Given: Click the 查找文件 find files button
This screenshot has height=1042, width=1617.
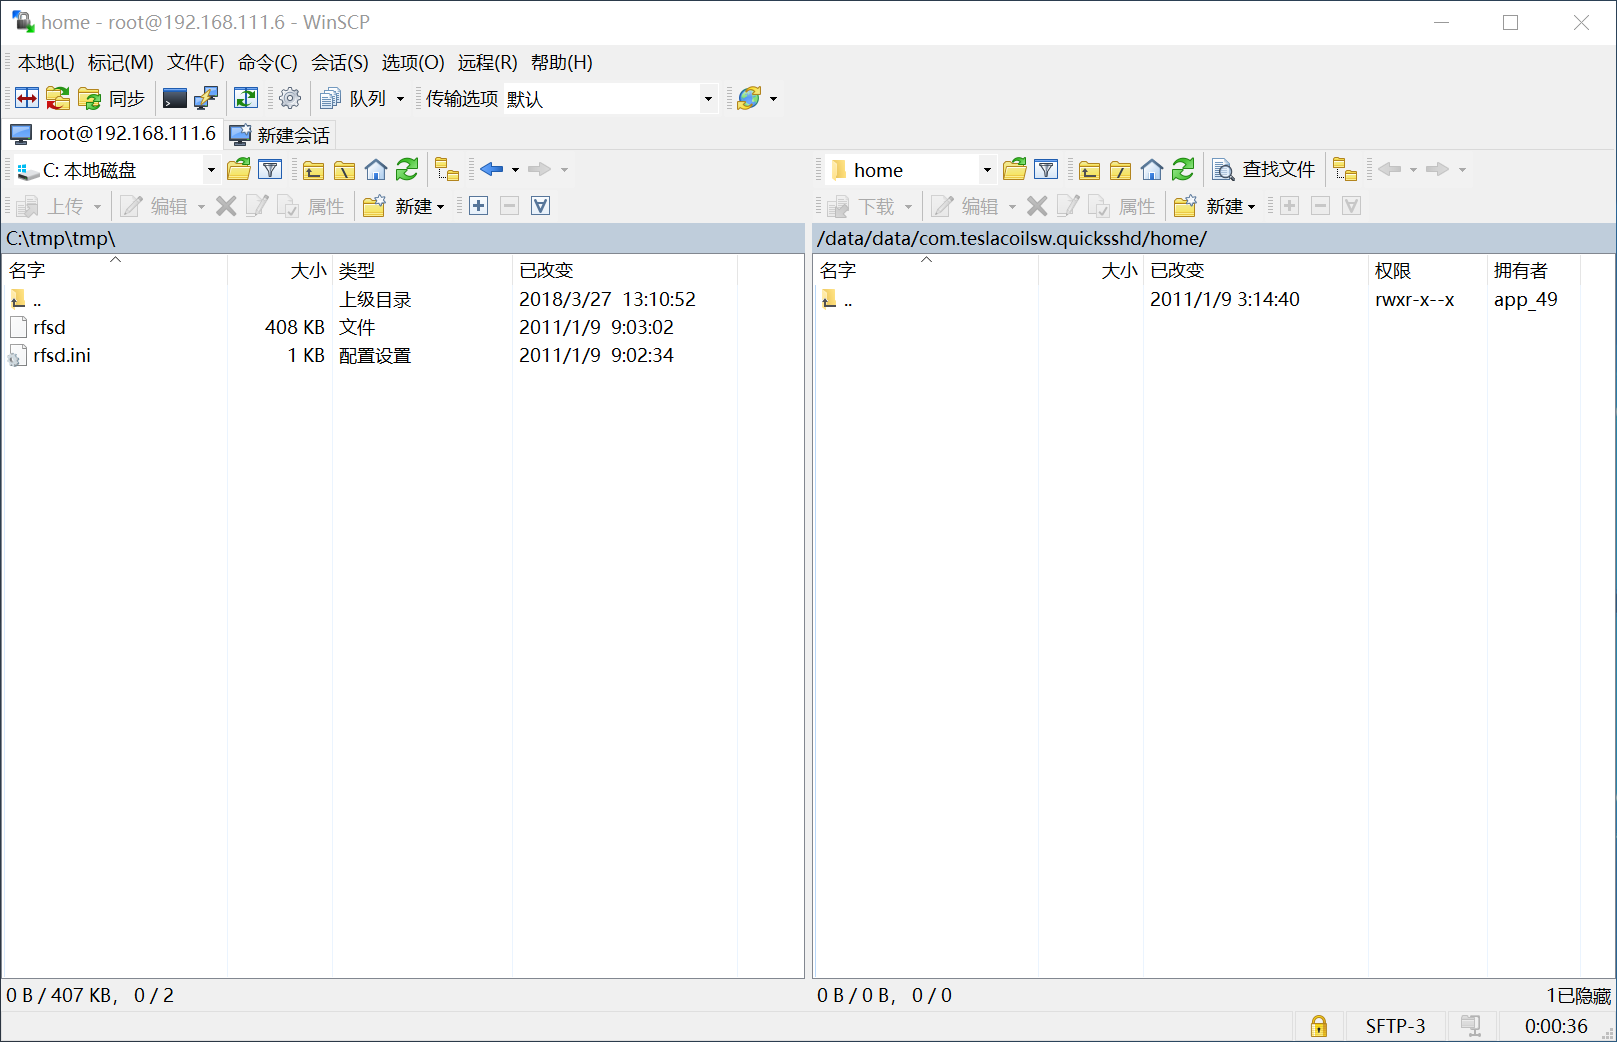Looking at the screenshot, I should 1263,170.
